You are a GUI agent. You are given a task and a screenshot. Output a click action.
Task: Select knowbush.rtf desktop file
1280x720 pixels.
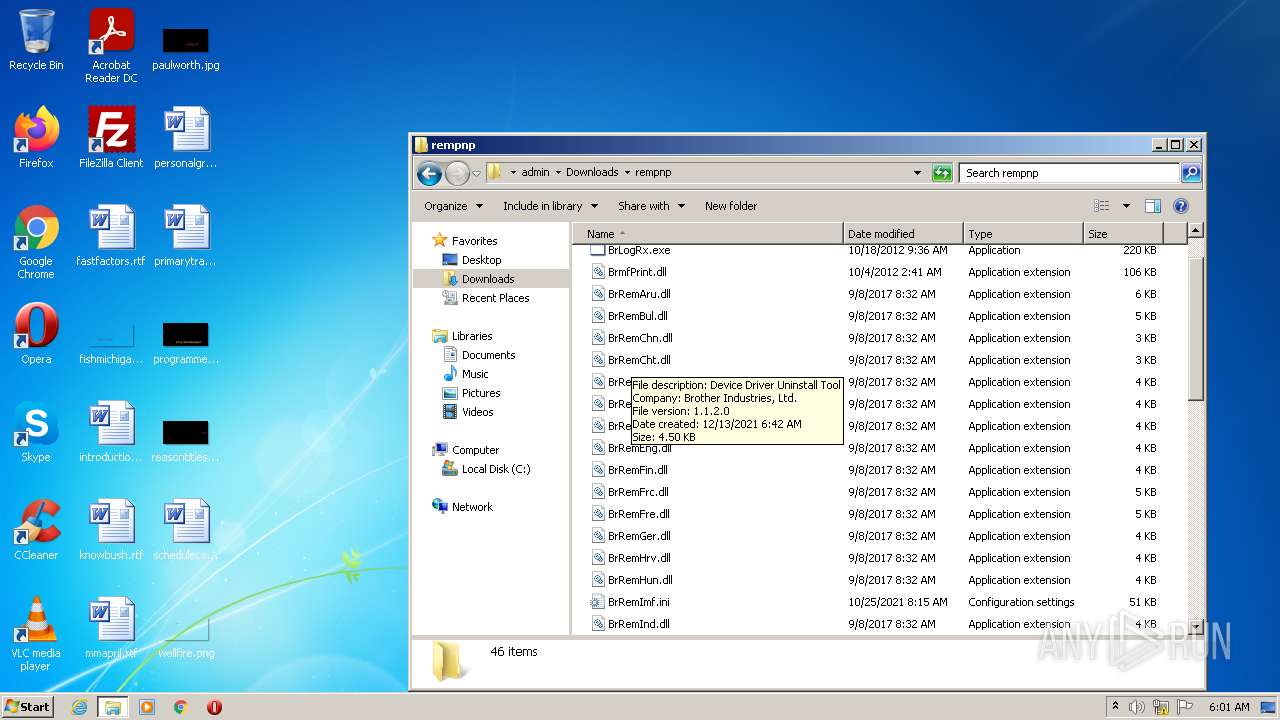tap(111, 529)
